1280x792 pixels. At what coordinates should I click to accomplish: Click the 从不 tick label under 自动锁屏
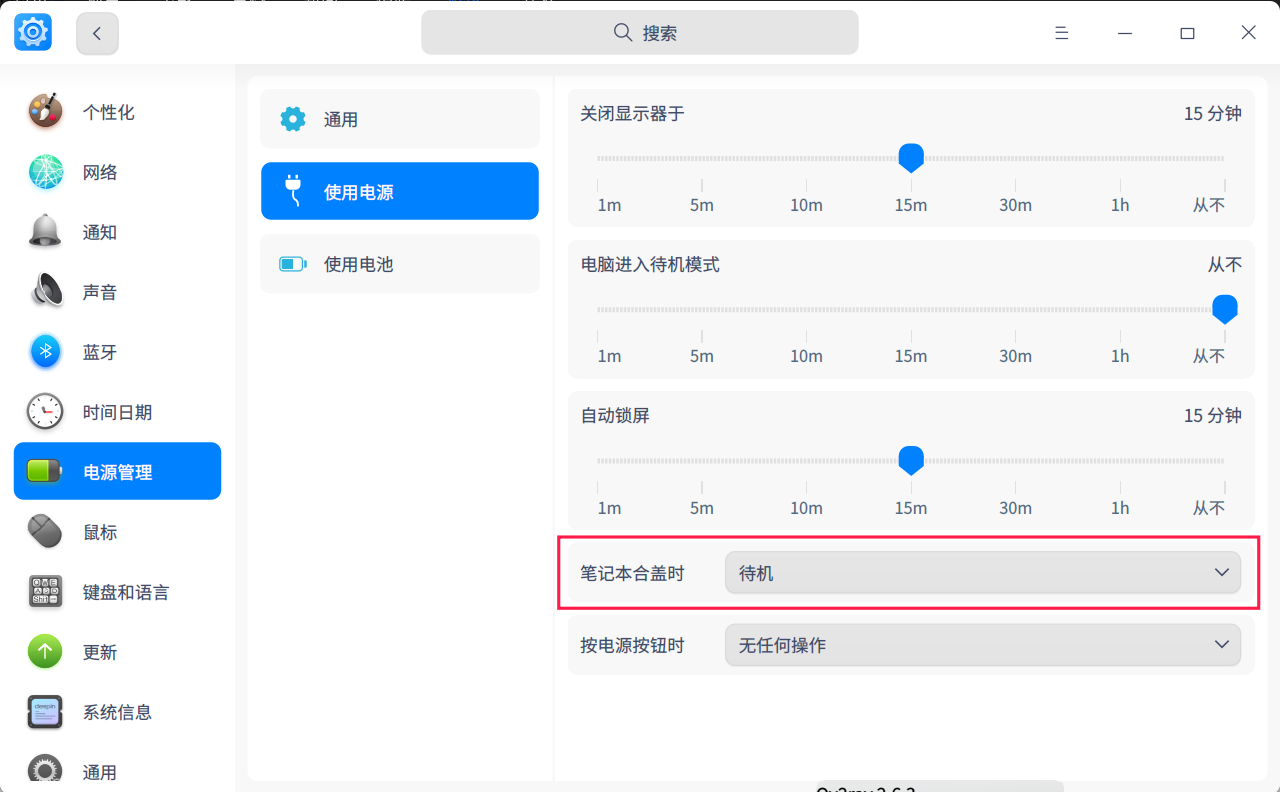pos(1209,508)
